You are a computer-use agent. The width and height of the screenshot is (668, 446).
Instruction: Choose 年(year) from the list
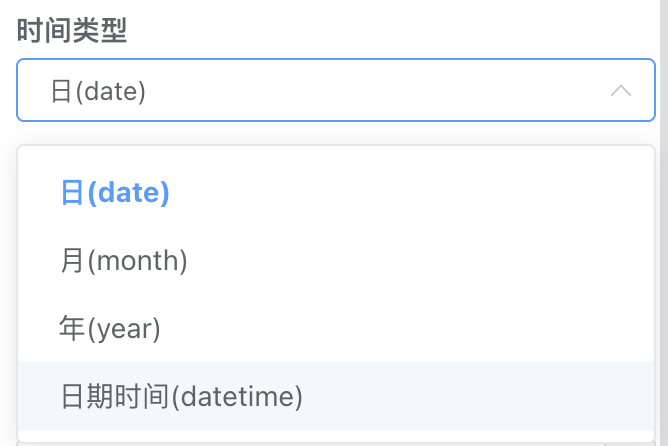click(x=110, y=328)
